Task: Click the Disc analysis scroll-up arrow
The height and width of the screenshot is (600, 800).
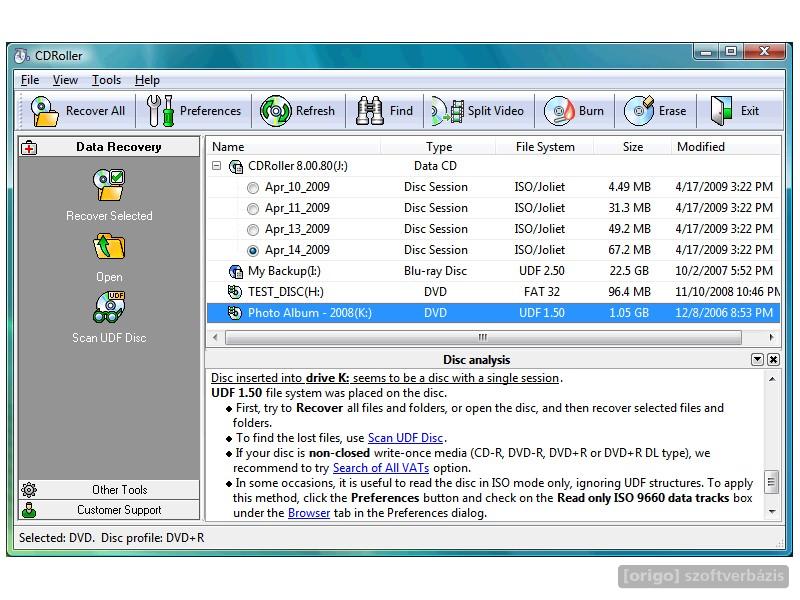Action: click(772, 379)
